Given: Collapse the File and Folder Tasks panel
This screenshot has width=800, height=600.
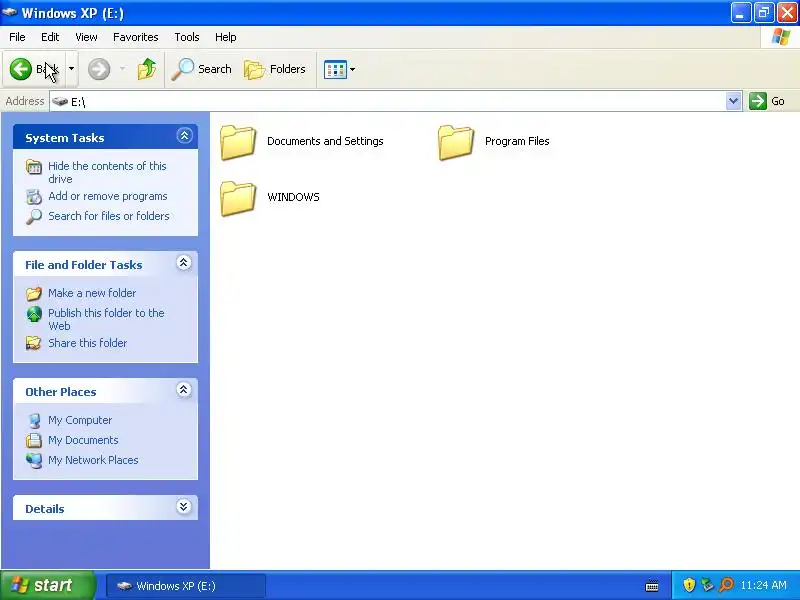Looking at the screenshot, I should 184,263.
